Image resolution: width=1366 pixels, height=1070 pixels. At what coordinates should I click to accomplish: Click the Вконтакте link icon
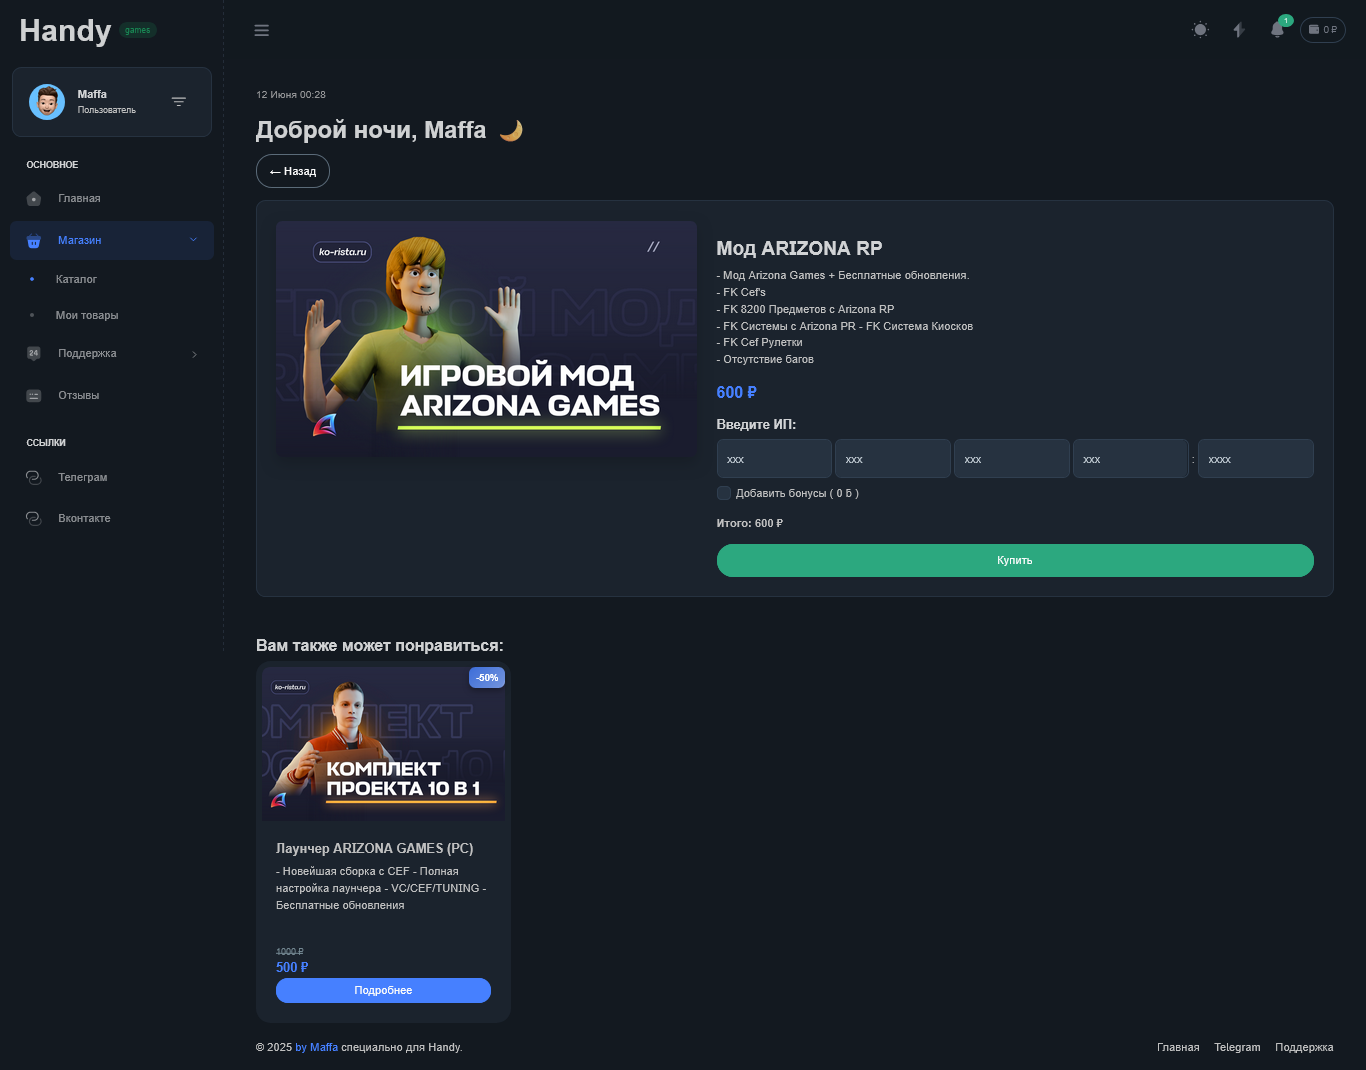click(x=33, y=518)
